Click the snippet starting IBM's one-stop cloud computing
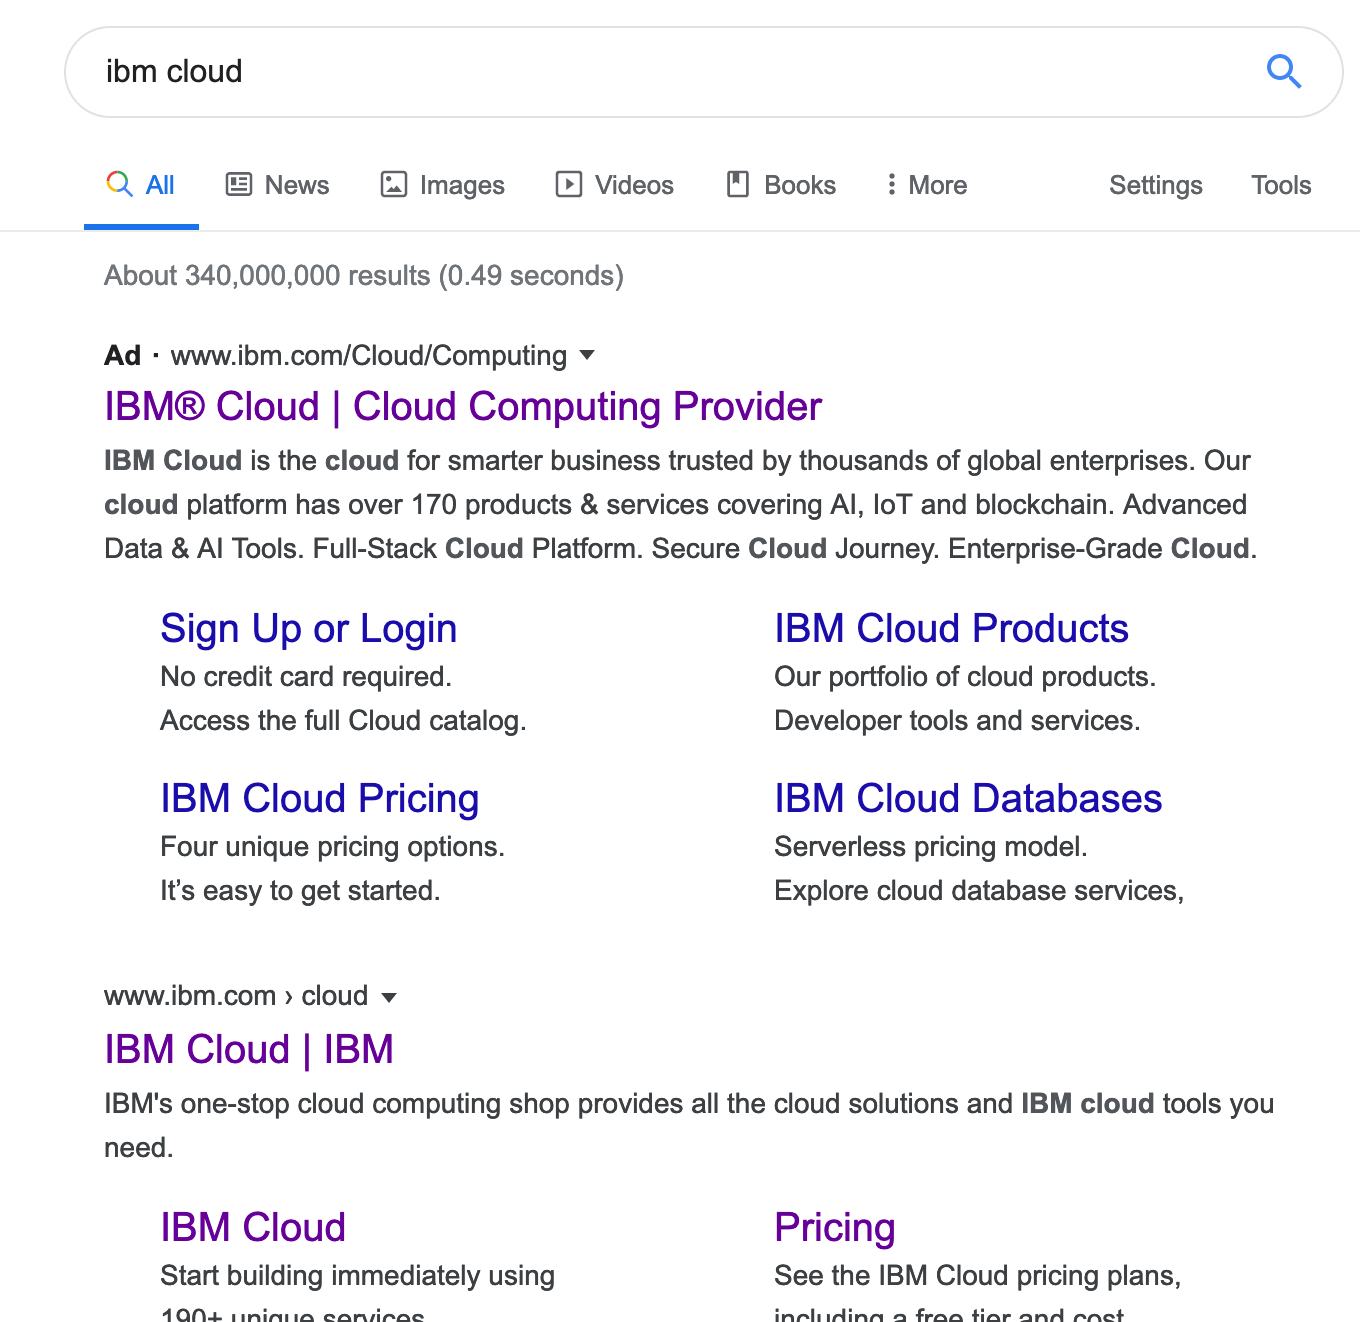The height and width of the screenshot is (1322, 1360). pos(689,1126)
